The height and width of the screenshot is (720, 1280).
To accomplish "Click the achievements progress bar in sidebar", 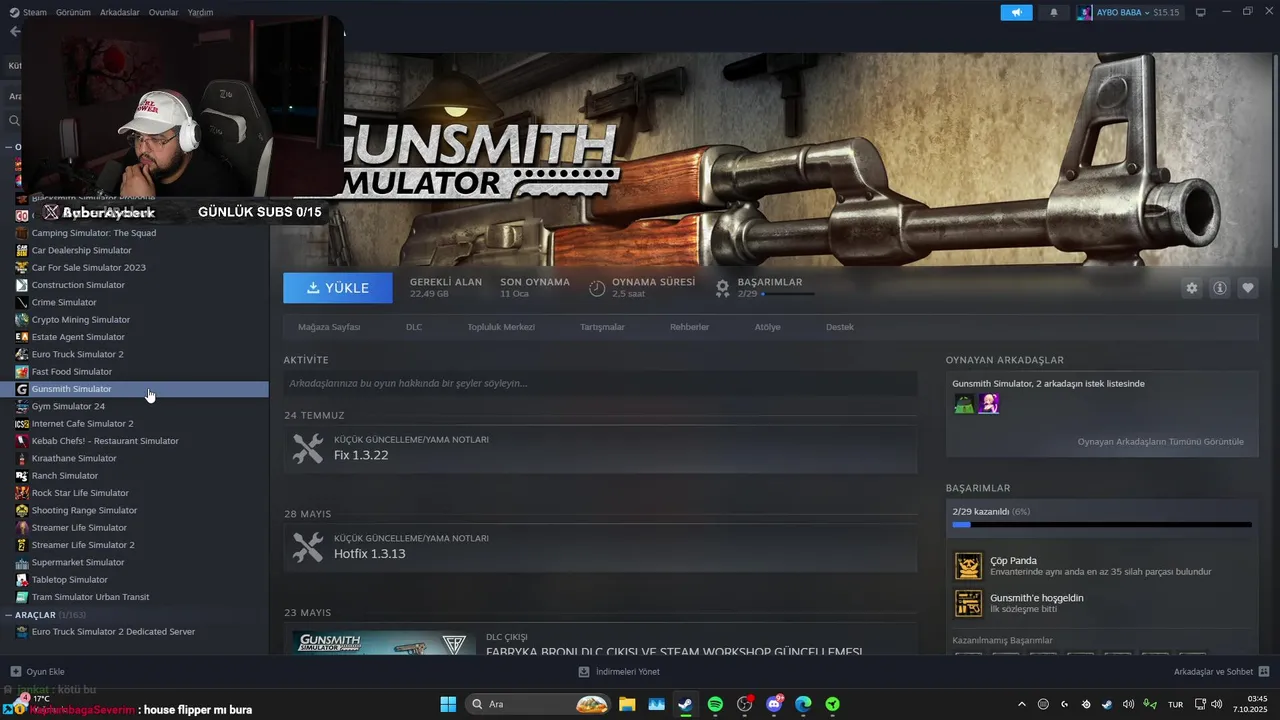I will click(1102, 524).
